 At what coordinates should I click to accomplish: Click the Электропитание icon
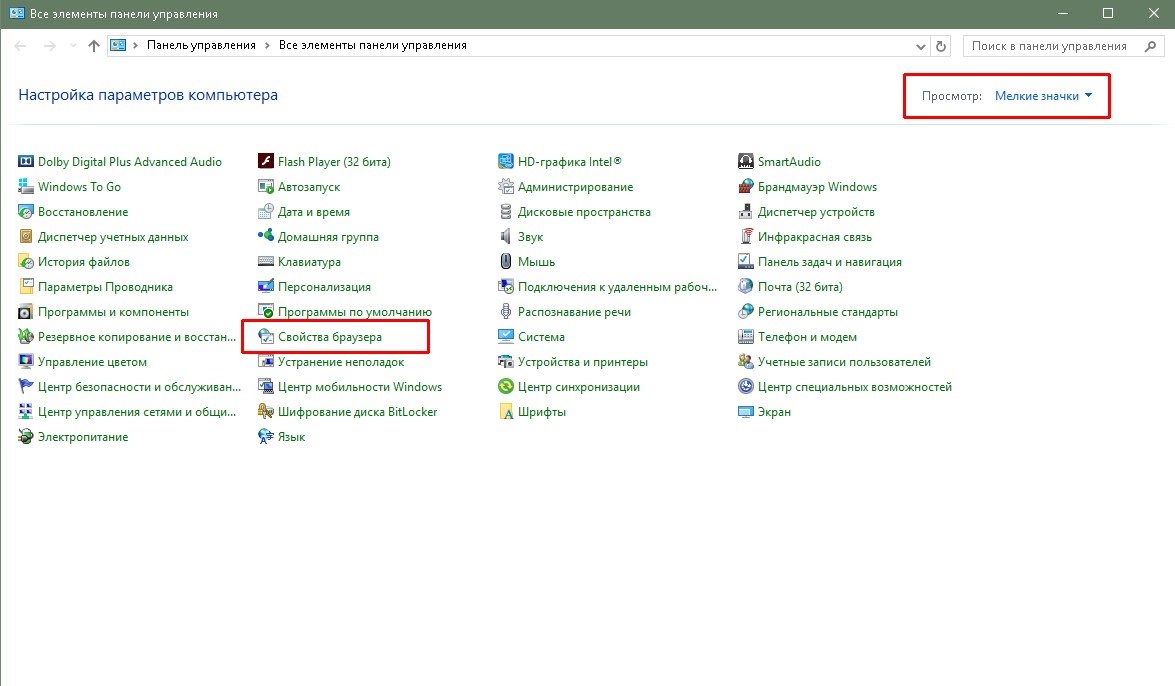[26, 437]
